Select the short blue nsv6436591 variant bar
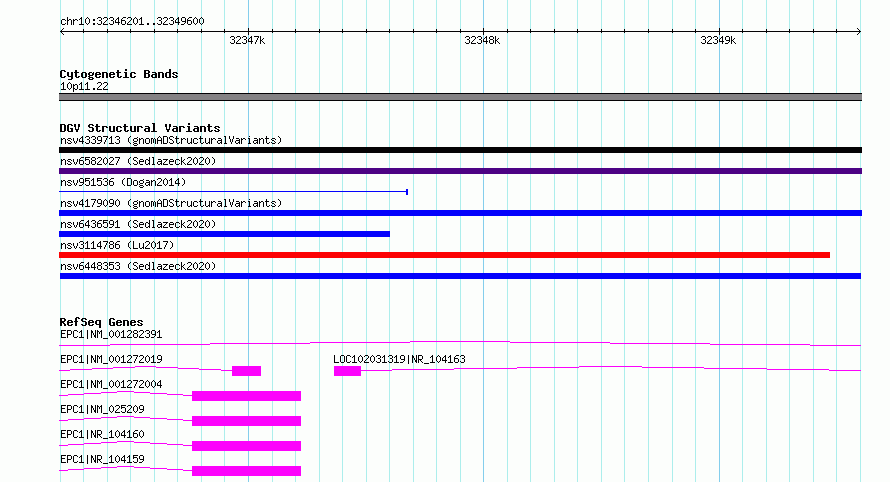Screen dimensions: 890x482 pos(224,234)
